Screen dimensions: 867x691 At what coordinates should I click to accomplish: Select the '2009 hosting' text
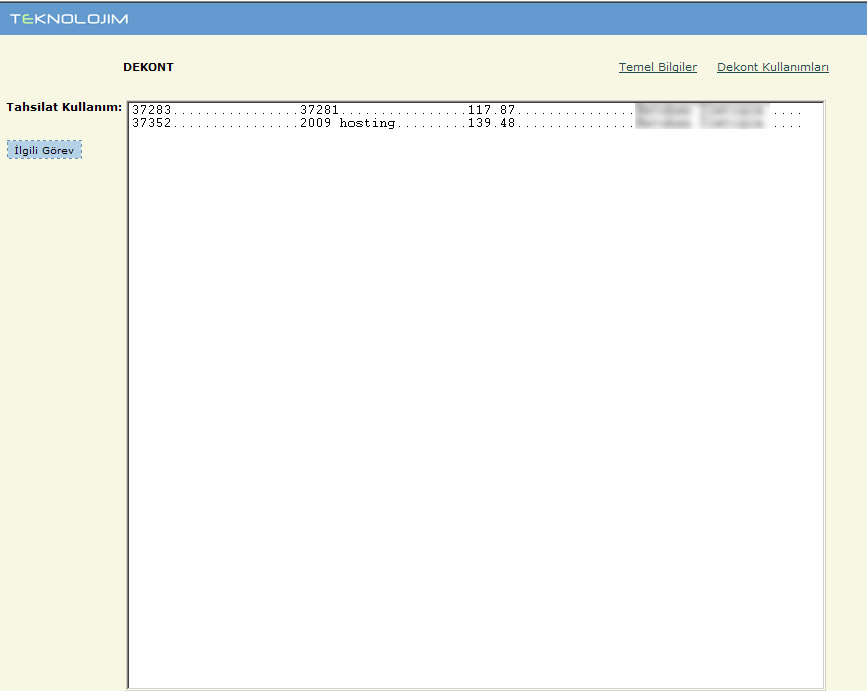347,123
